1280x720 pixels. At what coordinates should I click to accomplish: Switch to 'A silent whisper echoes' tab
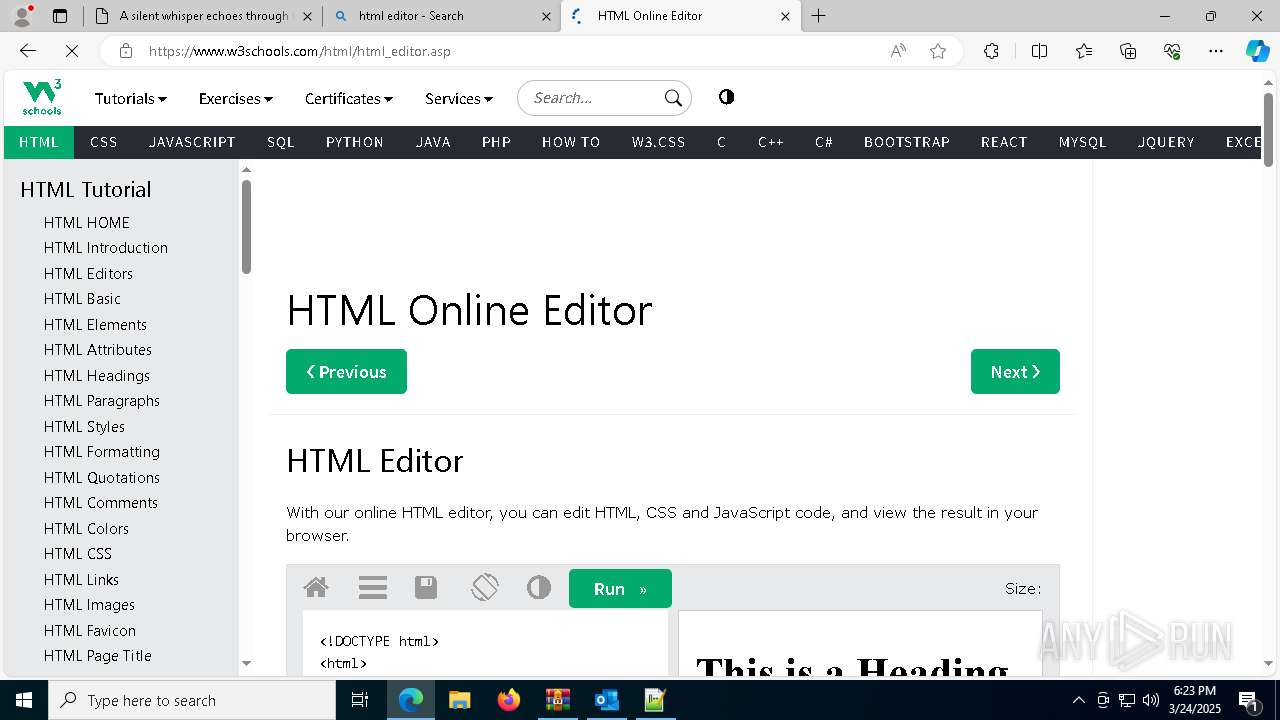pos(203,16)
